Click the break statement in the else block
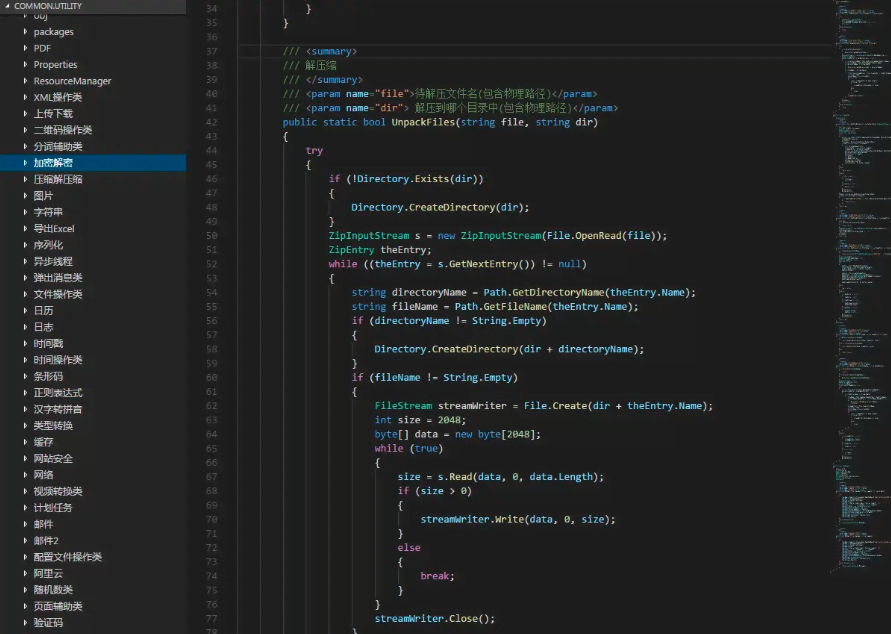Image resolution: width=891 pixels, height=634 pixels. pos(436,576)
